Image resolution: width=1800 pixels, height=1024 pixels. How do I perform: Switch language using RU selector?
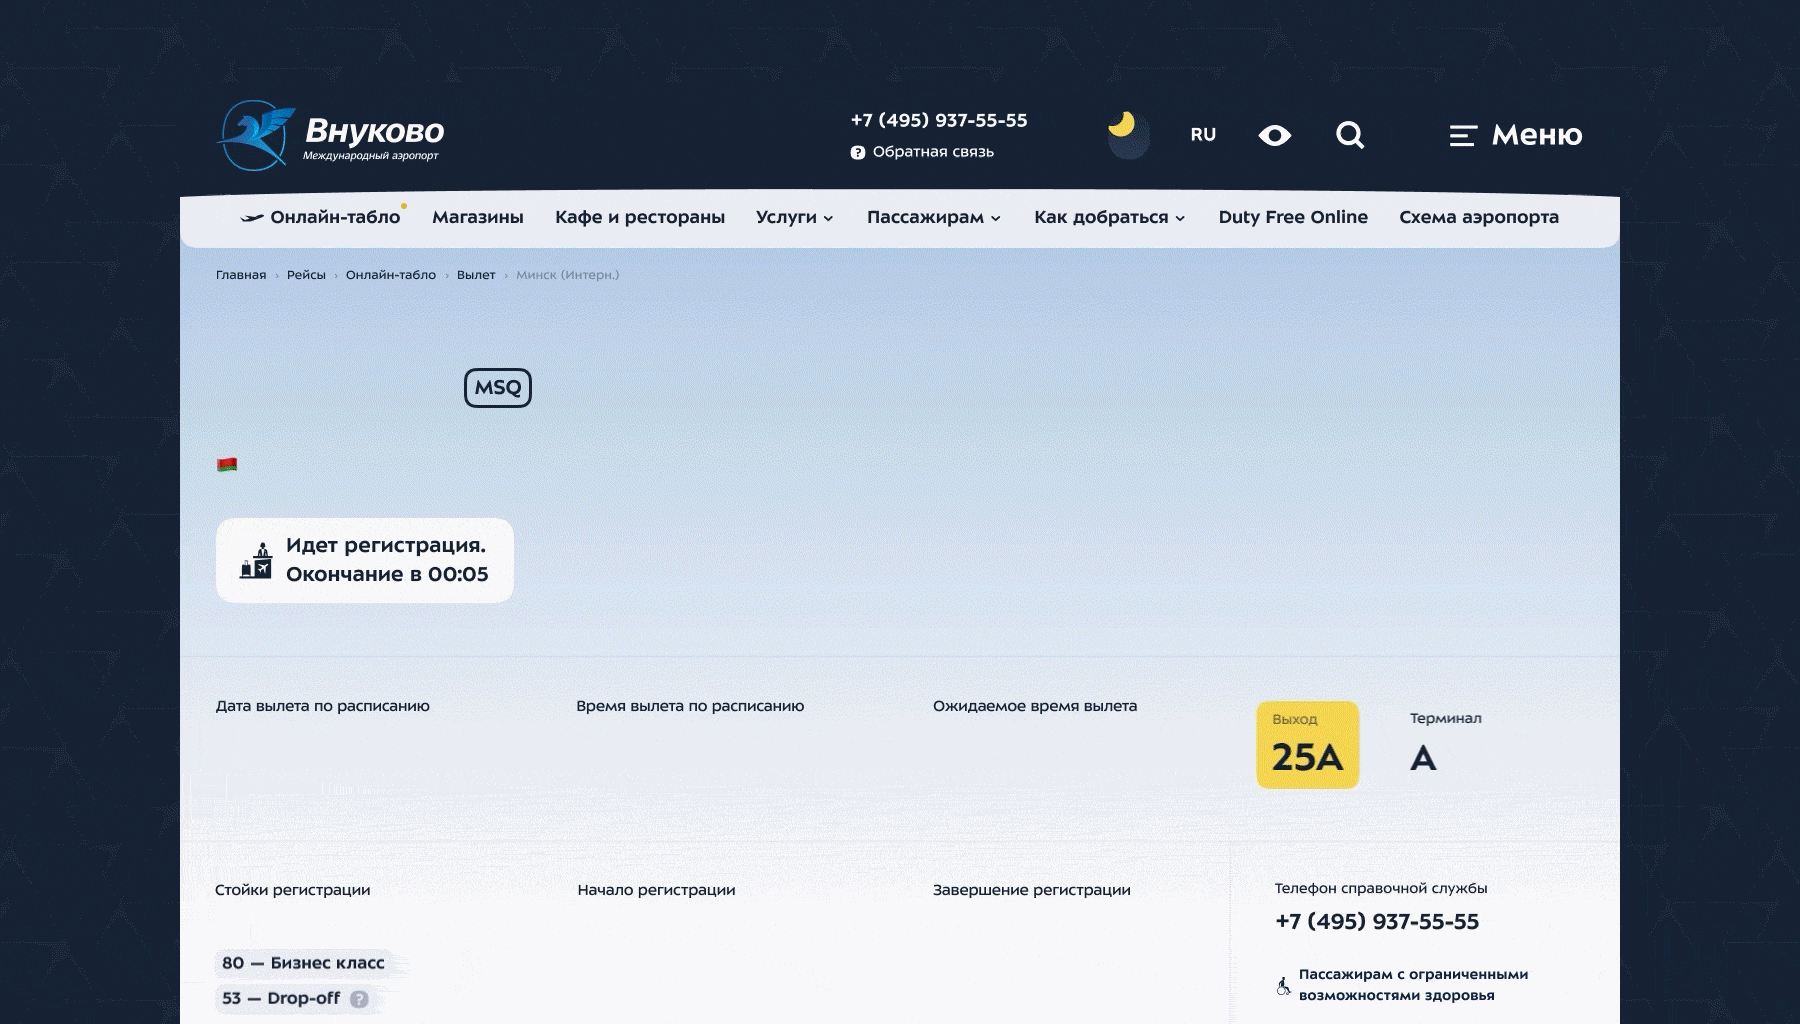pos(1203,135)
